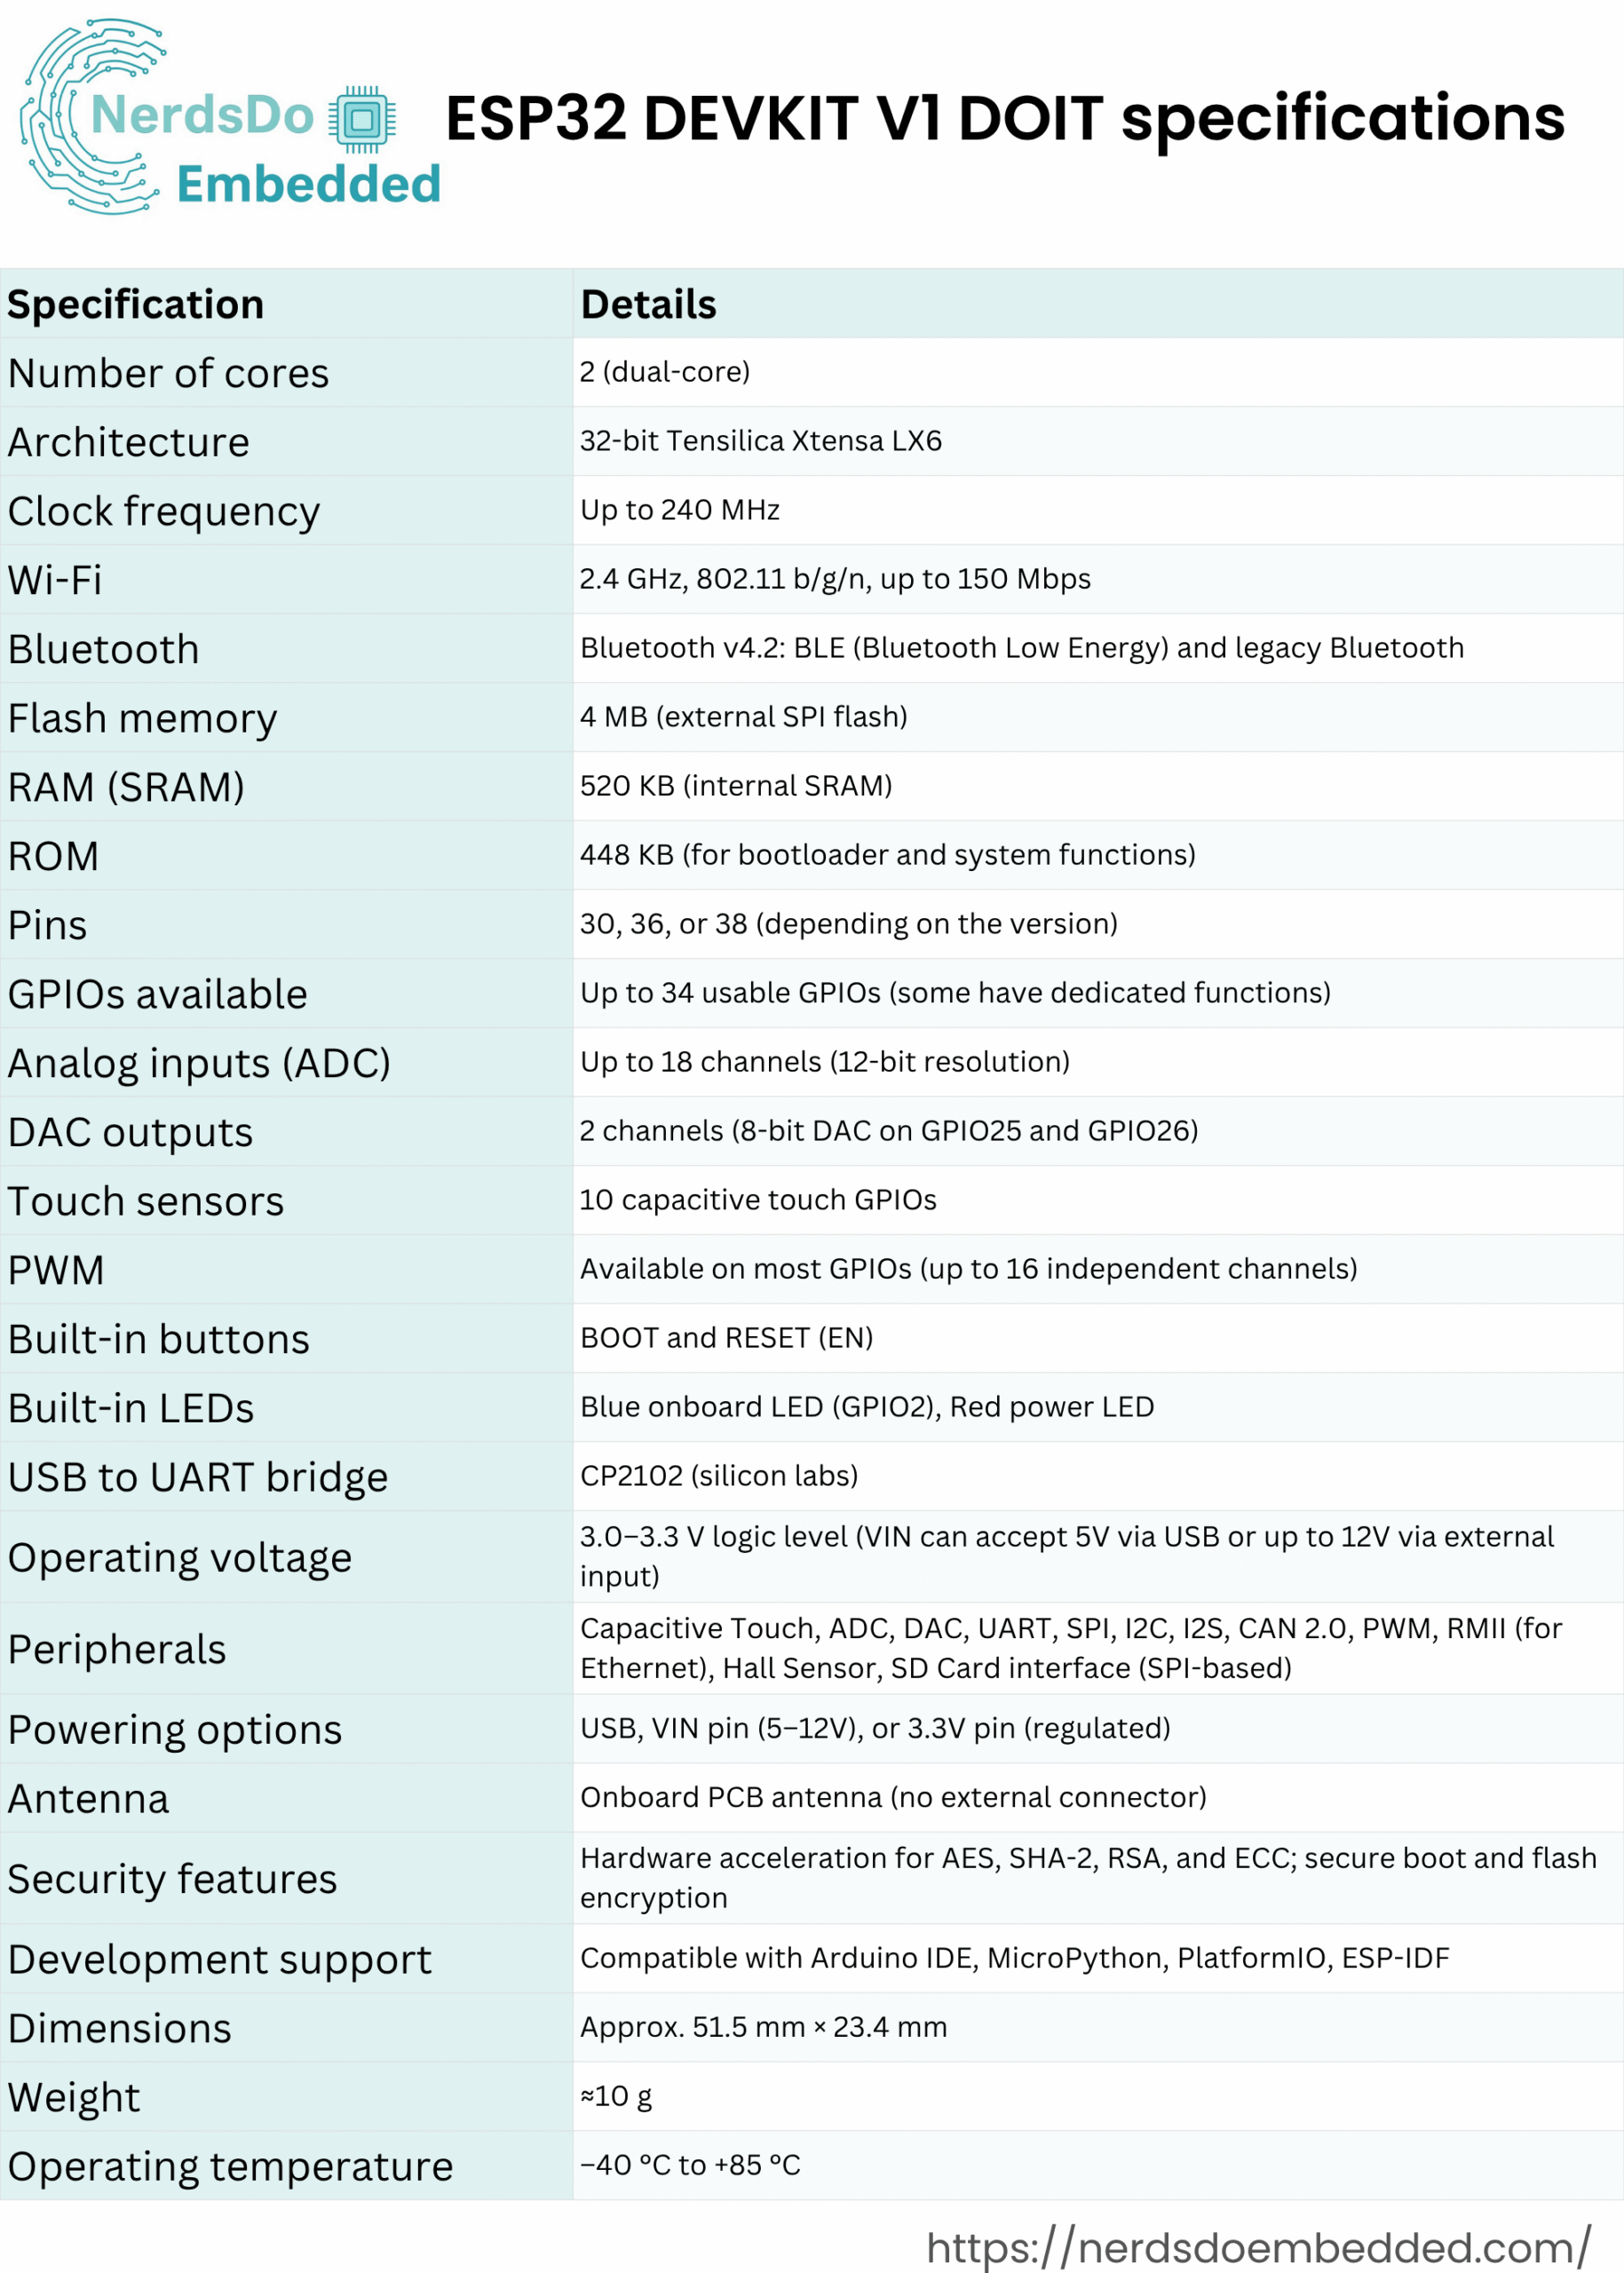Click the circular circuit emblem in the logo

[x=93, y=116]
